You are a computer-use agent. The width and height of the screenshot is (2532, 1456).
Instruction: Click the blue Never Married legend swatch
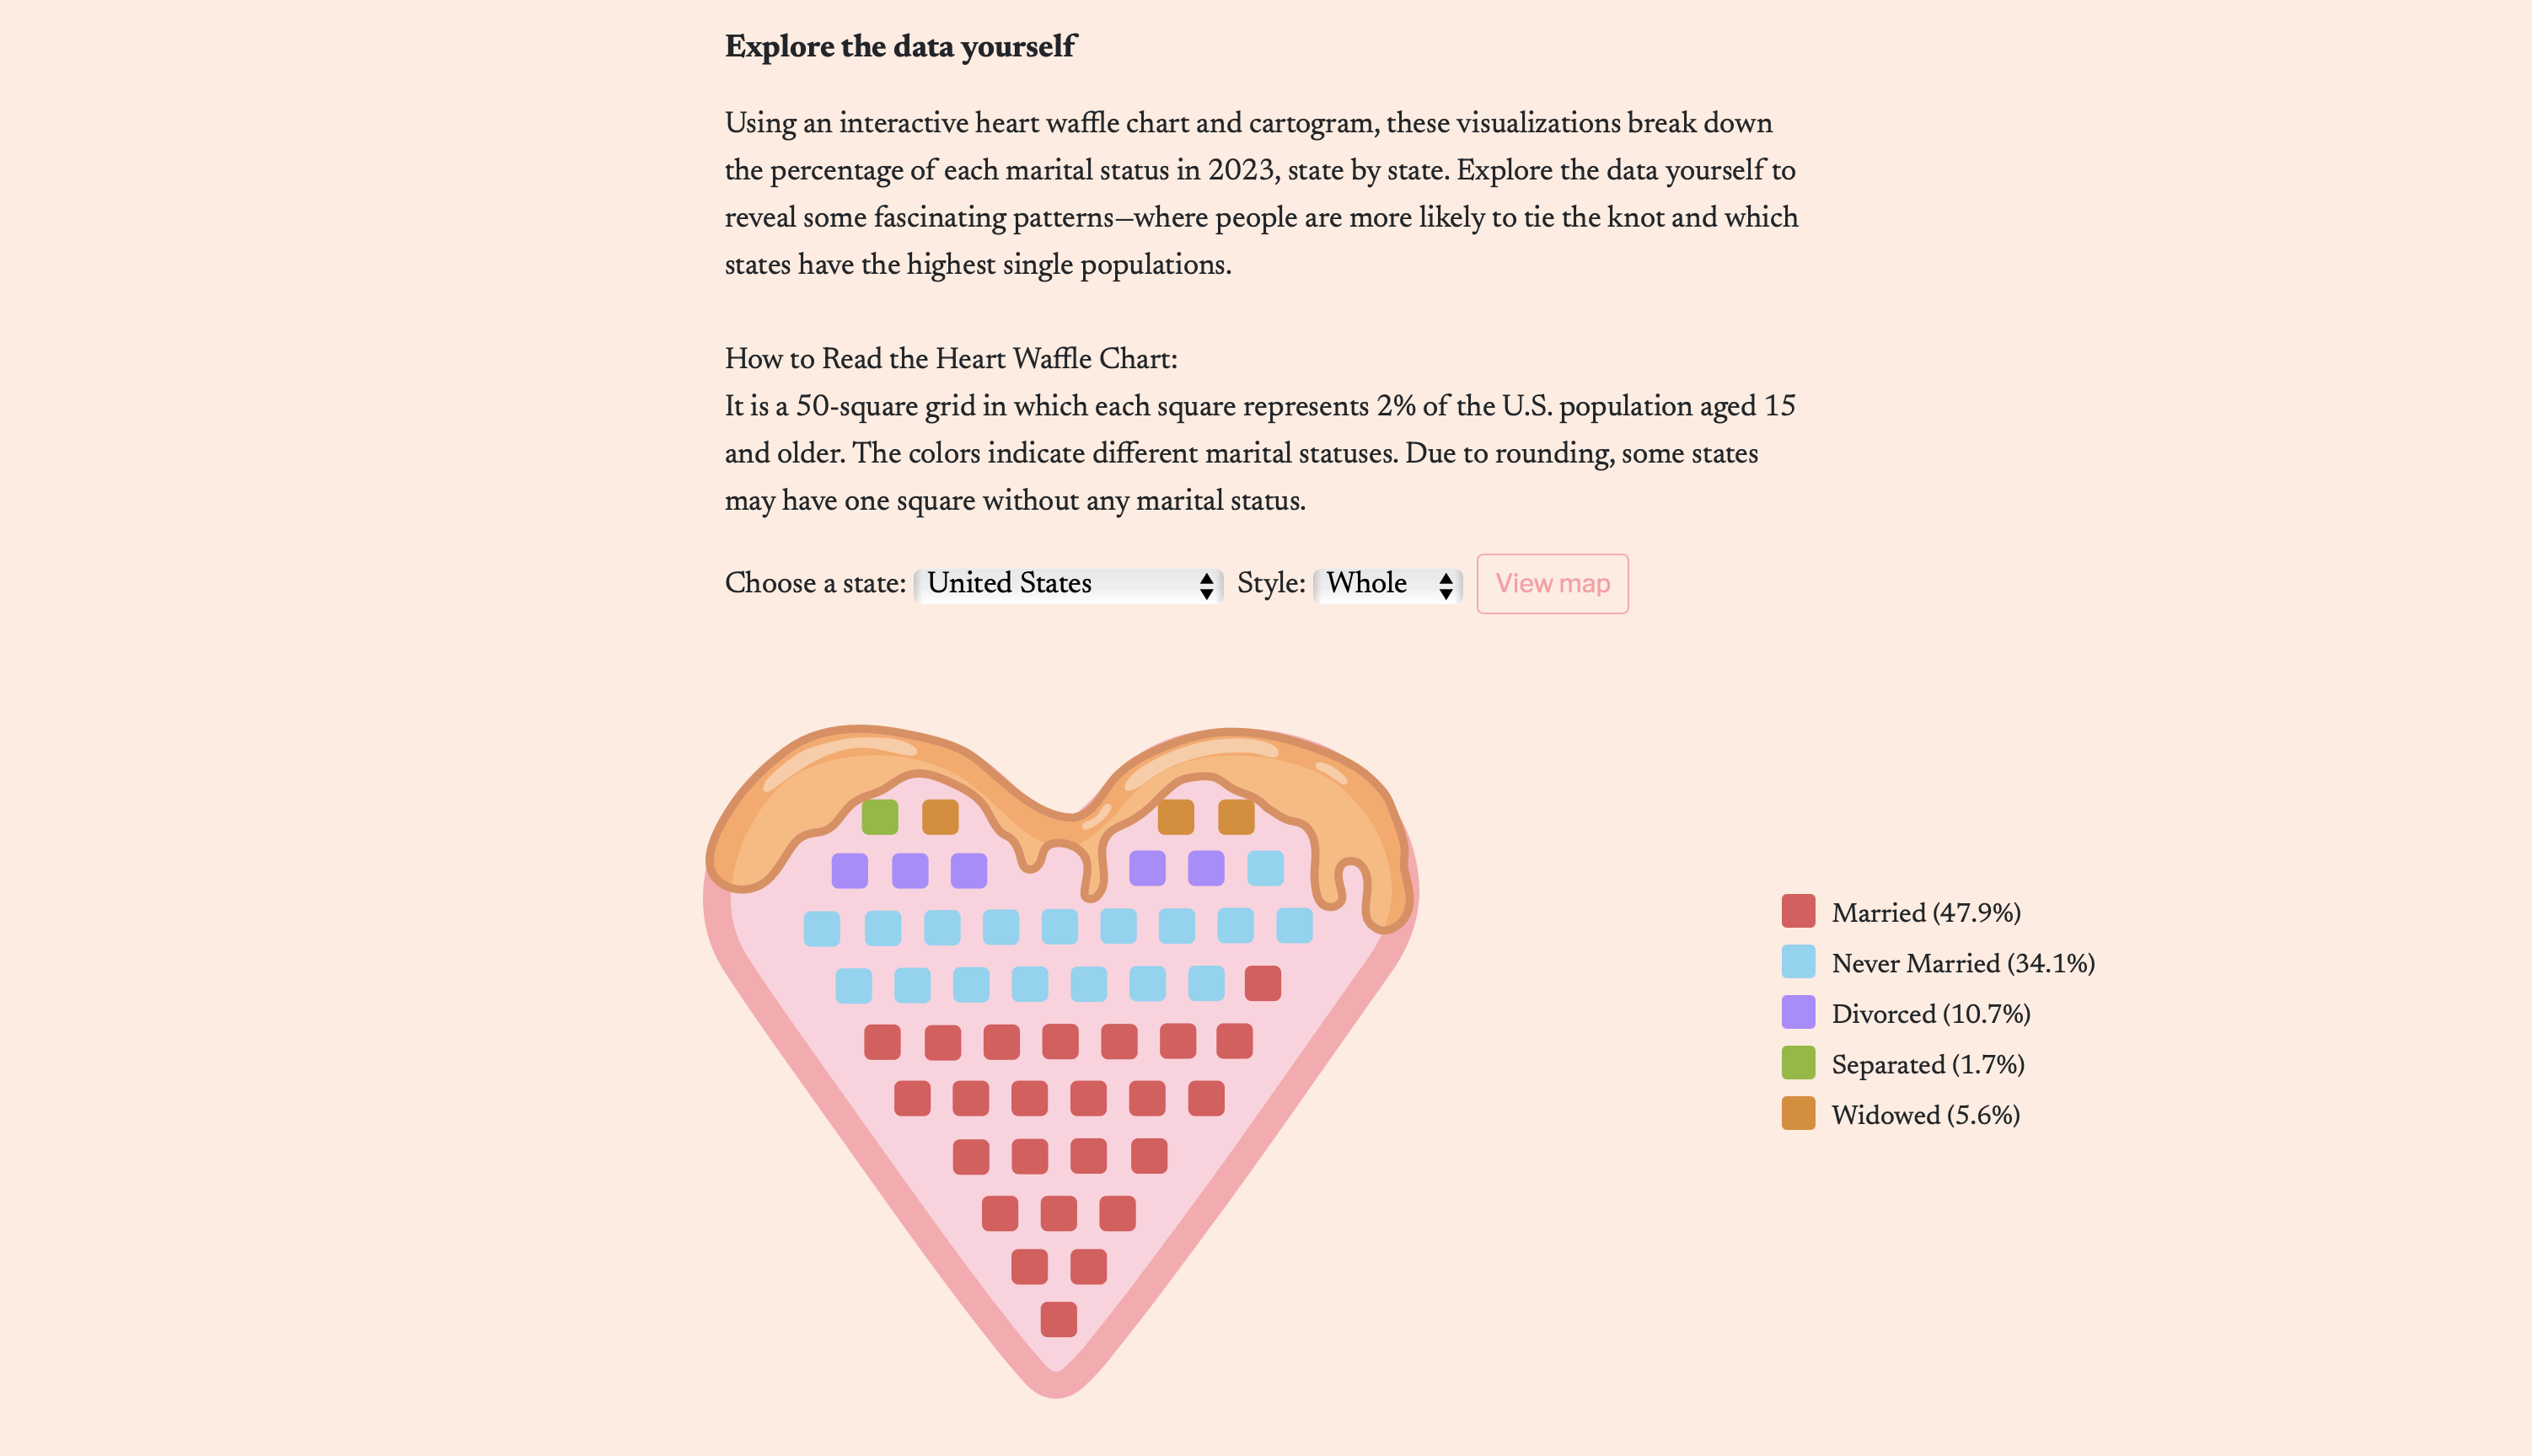1798,962
